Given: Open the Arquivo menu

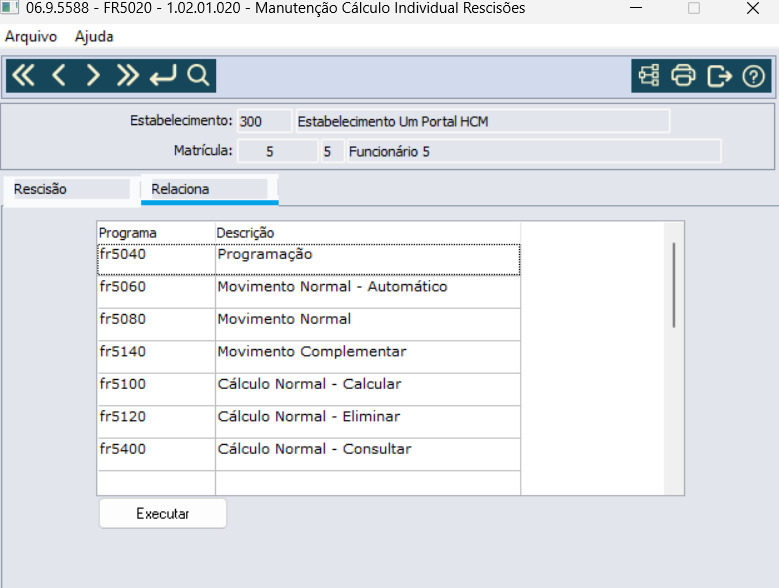Looking at the screenshot, I should [x=31, y=36].
